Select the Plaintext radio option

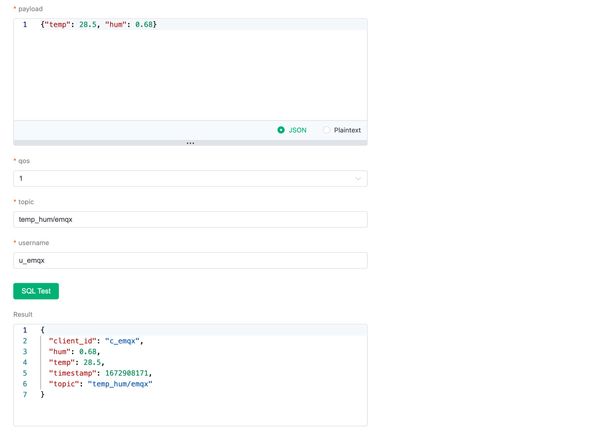(x=327, y=130)
